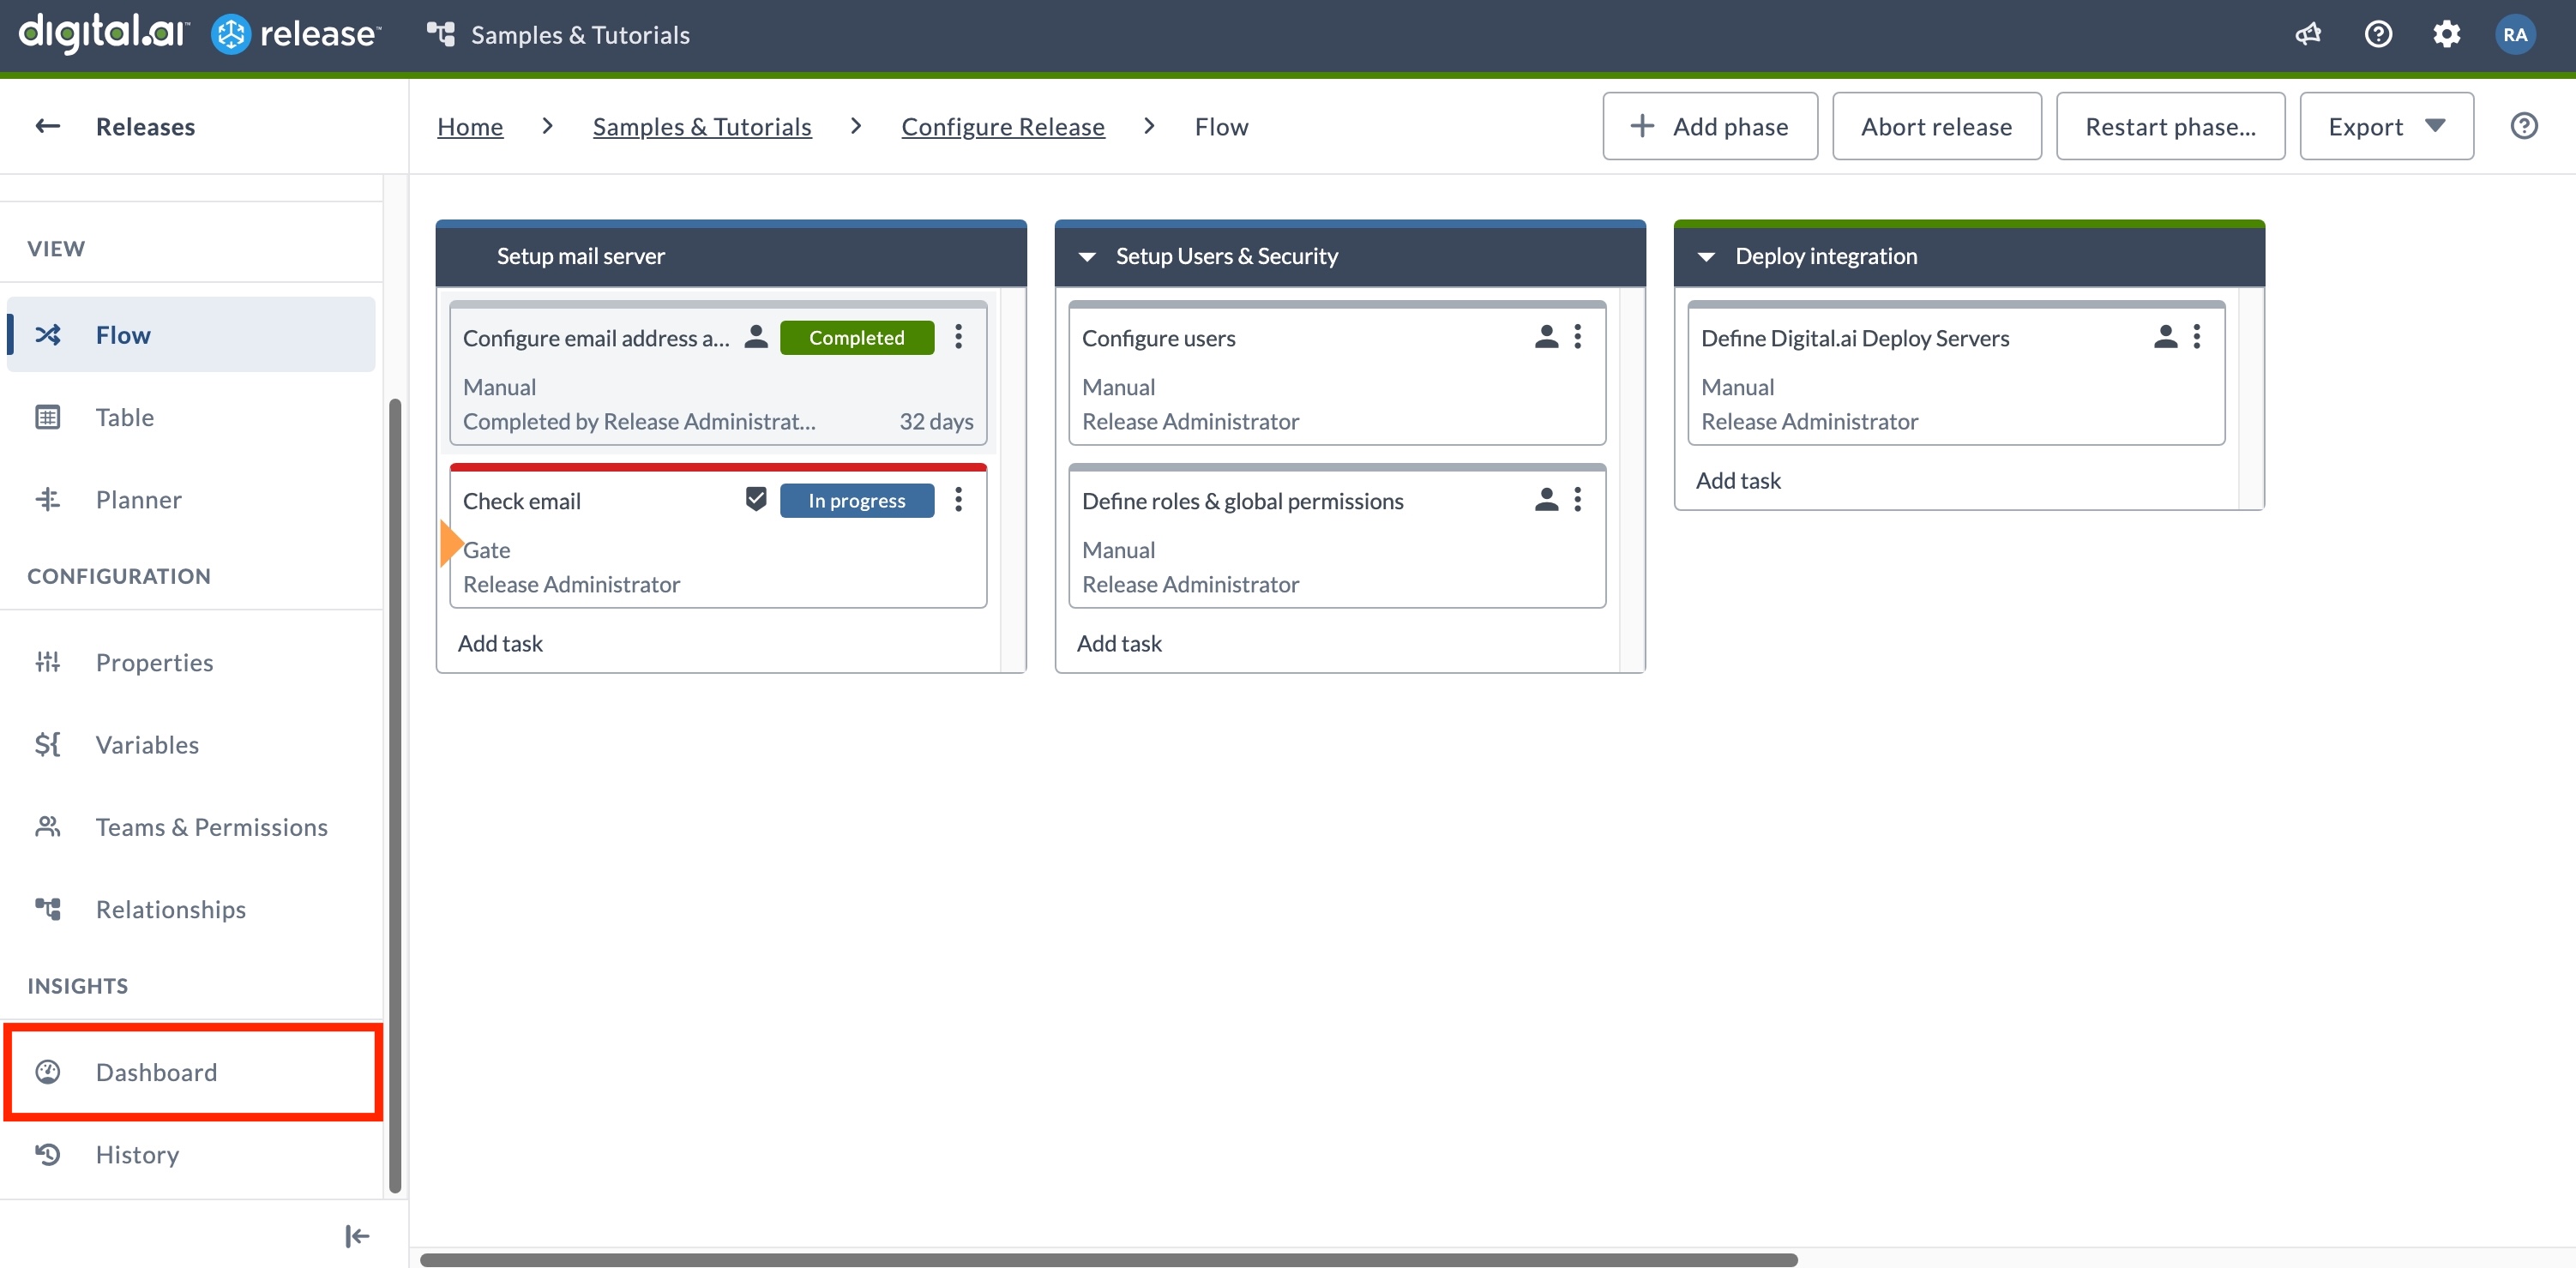This screenshot has width=2576, height=1268.
Task: Open options menu for Define Digital.ai Deploy Servers
Action: tap(2196, 337)
